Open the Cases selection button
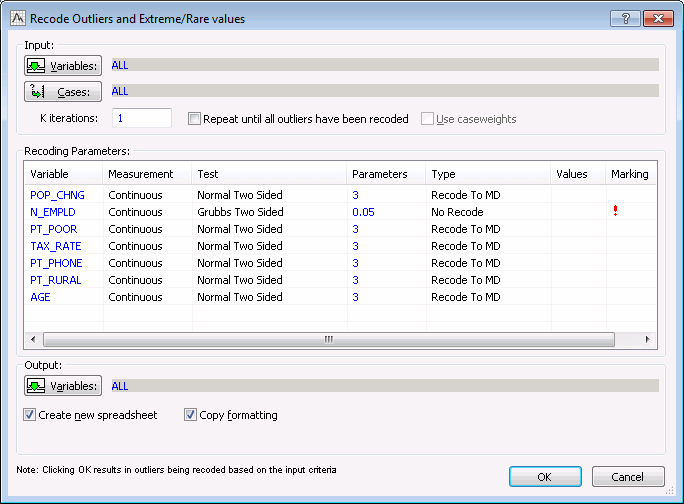Image resolution: width=684 pixels, height=504 pixels. pos(62,92)
